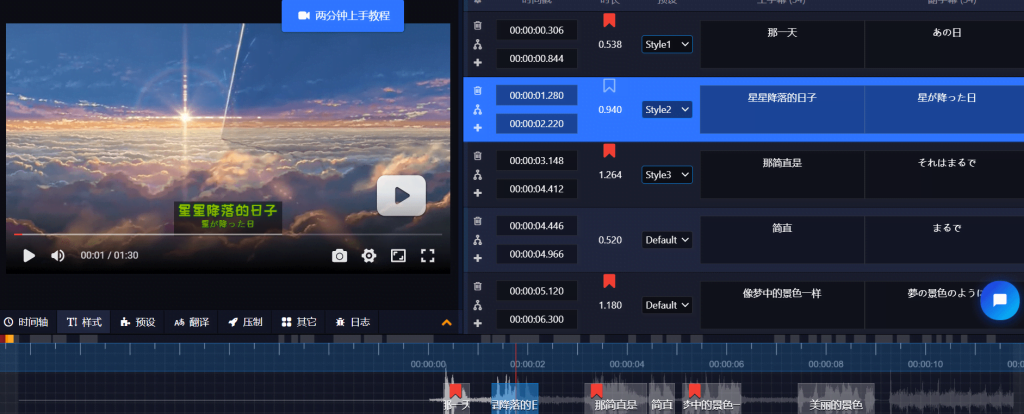Add a subtitle after the 00:00:03.148 row
The height and width of the screenshot is (414, 1024).
(477, 192)
